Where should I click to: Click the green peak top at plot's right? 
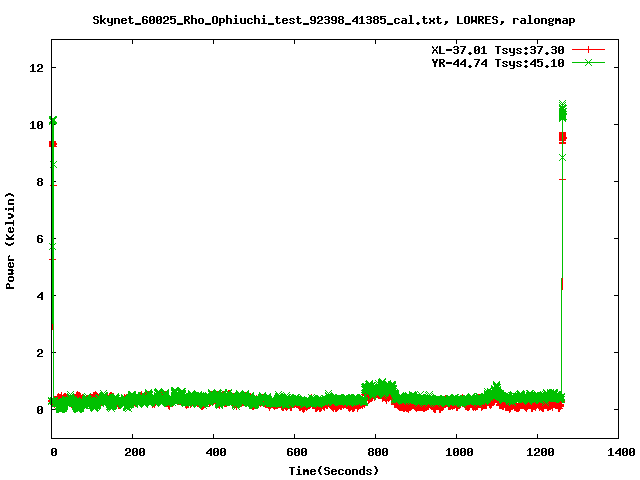[x=562, y=105]
